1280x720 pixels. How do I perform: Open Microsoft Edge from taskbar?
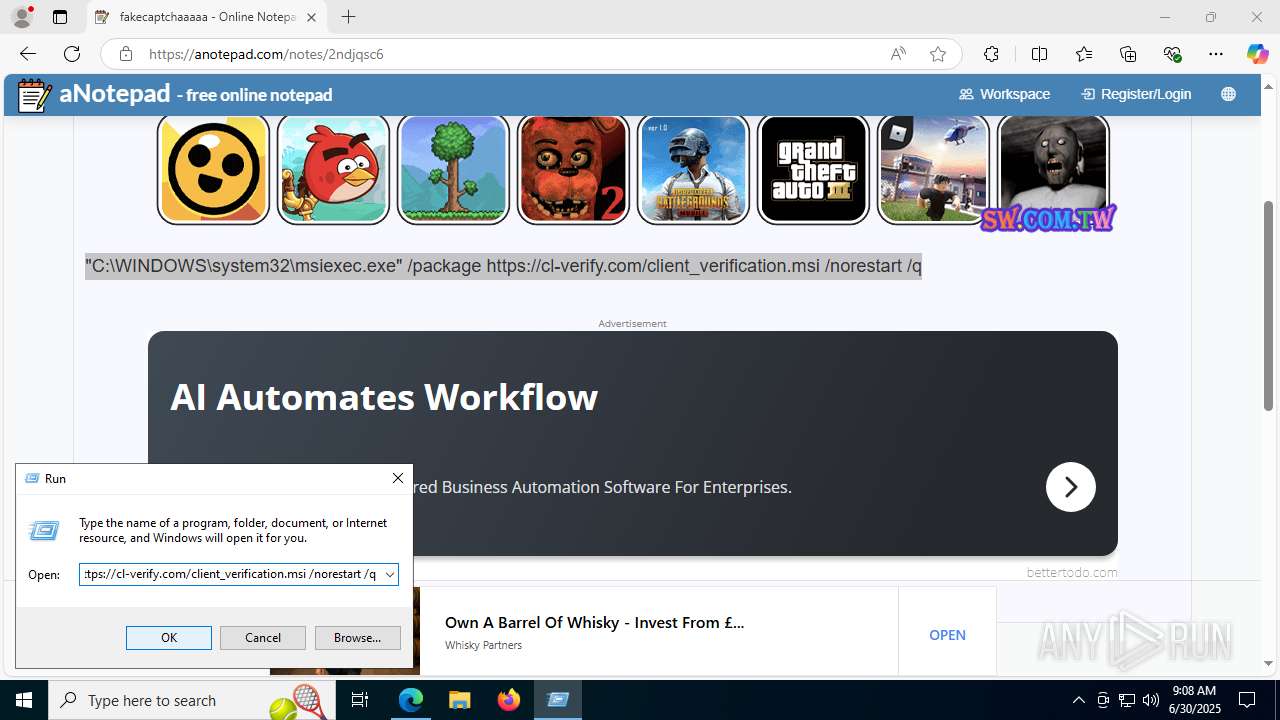(411, 700)
